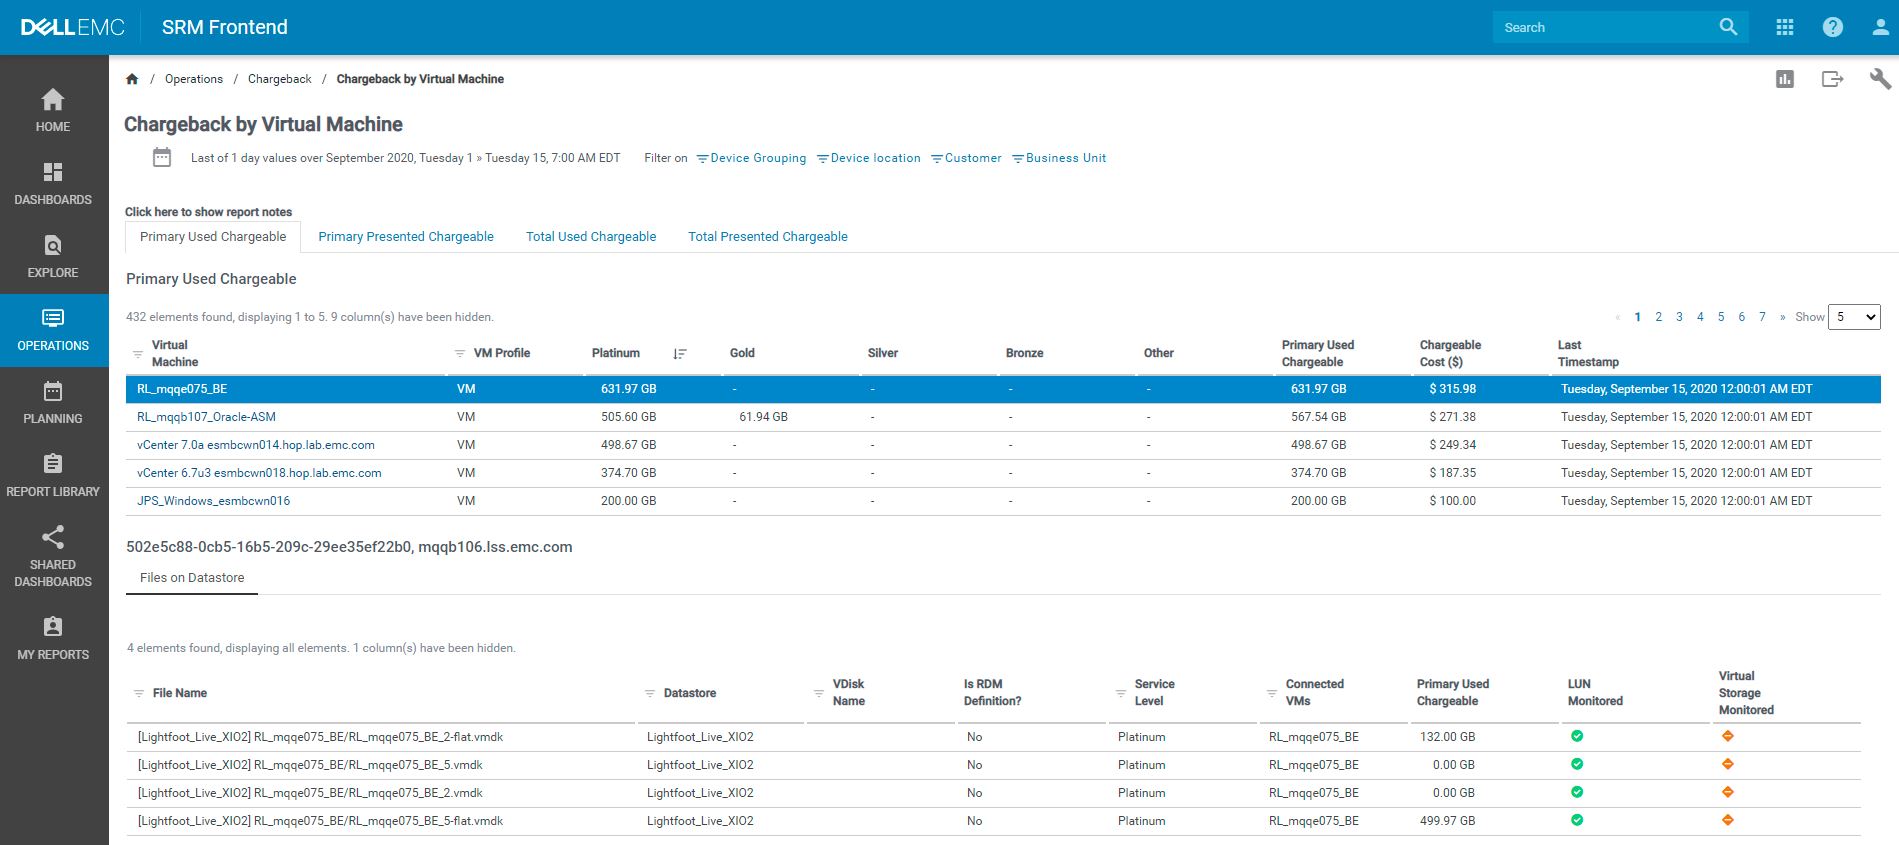Open the Device Grouping filter

click(x=751, y=158)
